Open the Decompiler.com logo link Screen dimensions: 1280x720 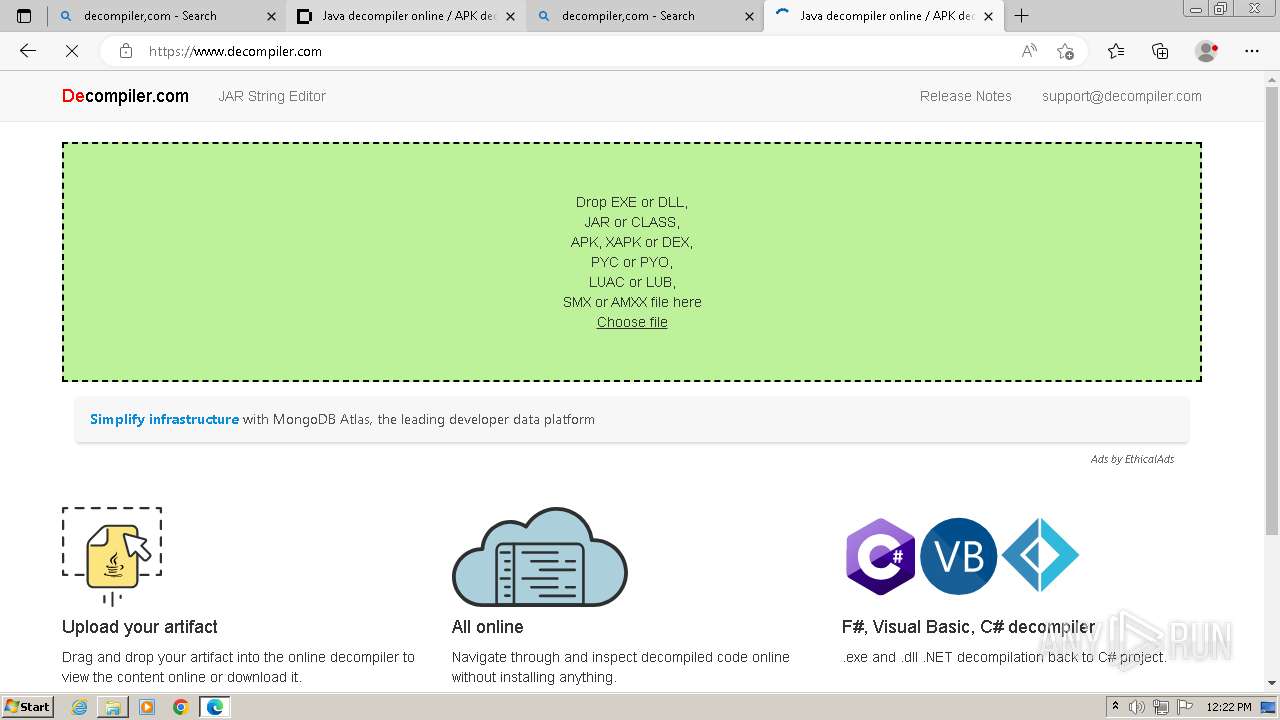pos(125,96)
